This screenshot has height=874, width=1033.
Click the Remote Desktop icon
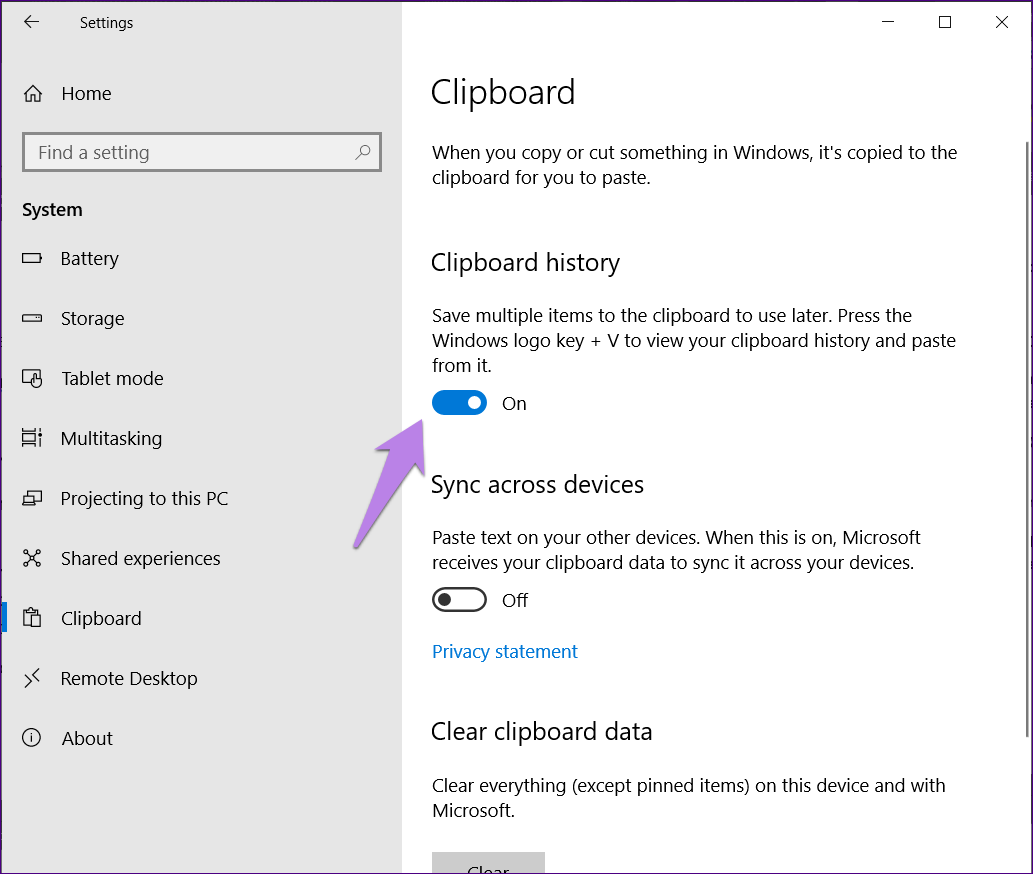[32, 678]
